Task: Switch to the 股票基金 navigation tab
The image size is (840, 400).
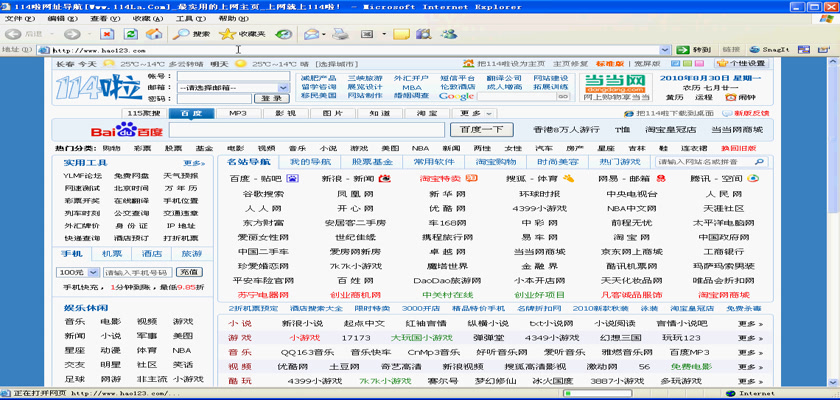Action: (372, 162)
